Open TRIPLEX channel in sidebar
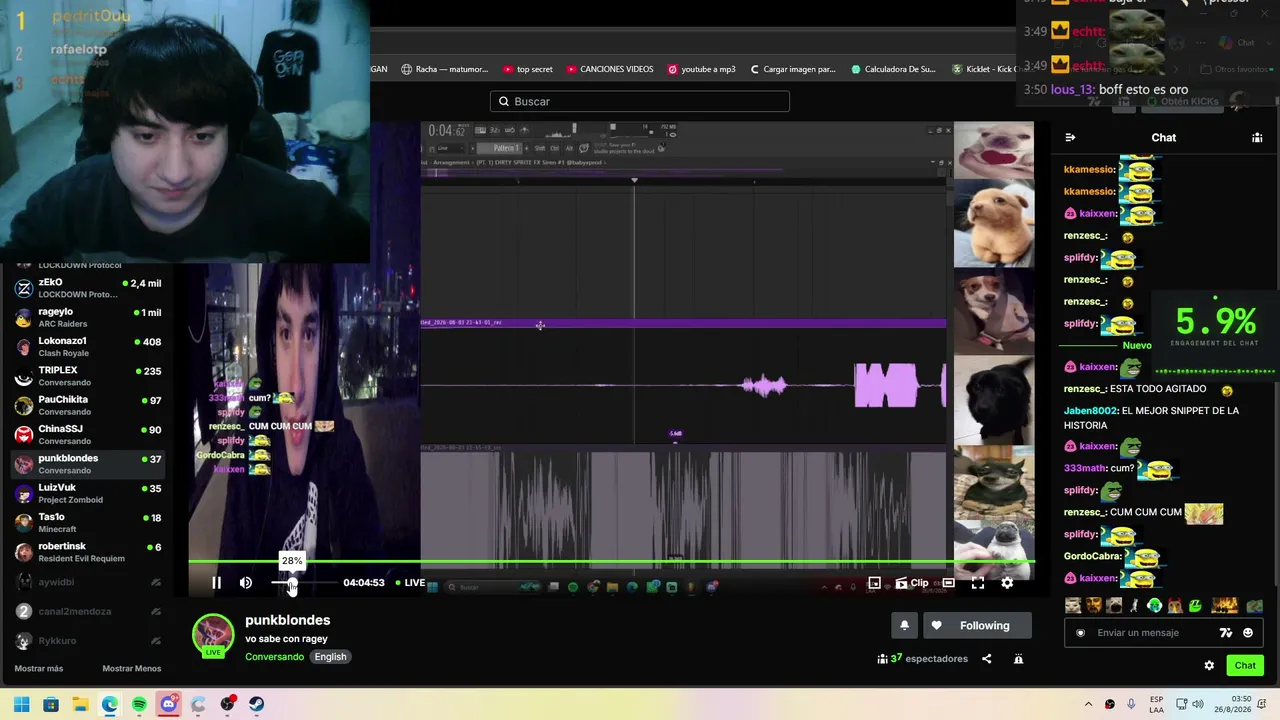Image resolution: width=1280 pixels, height=720 pixels. 87,376
